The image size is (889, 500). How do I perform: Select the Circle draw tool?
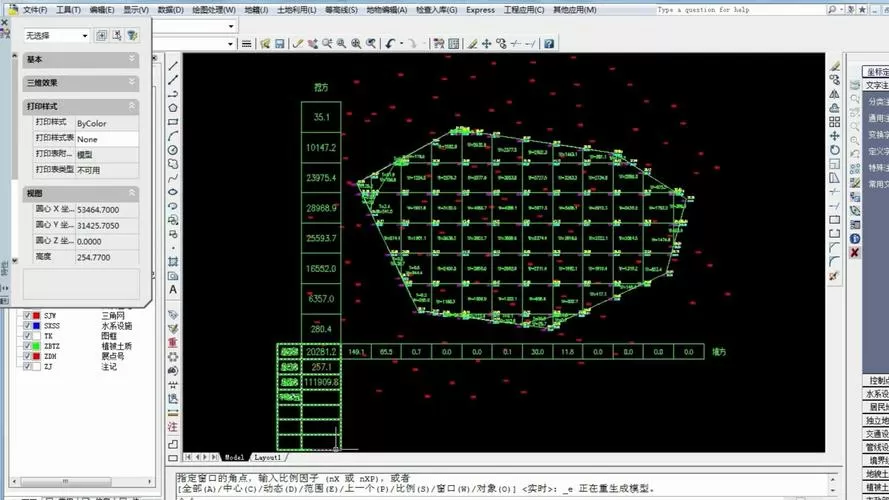point(173,150)
